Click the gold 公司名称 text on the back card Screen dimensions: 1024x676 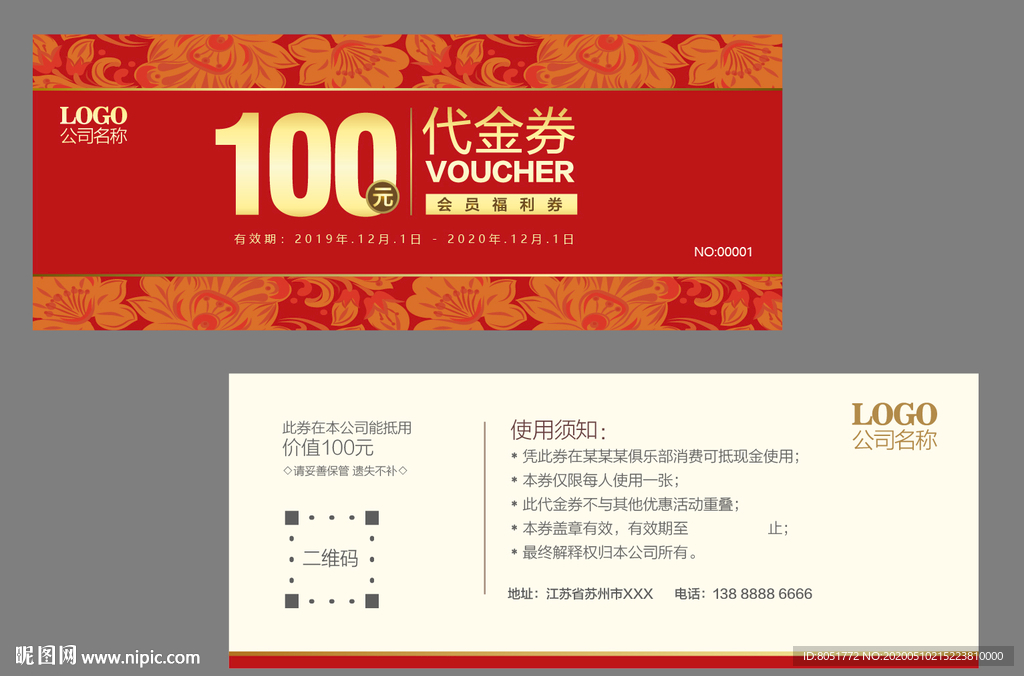pyautogui.click(x=895, y=440)
